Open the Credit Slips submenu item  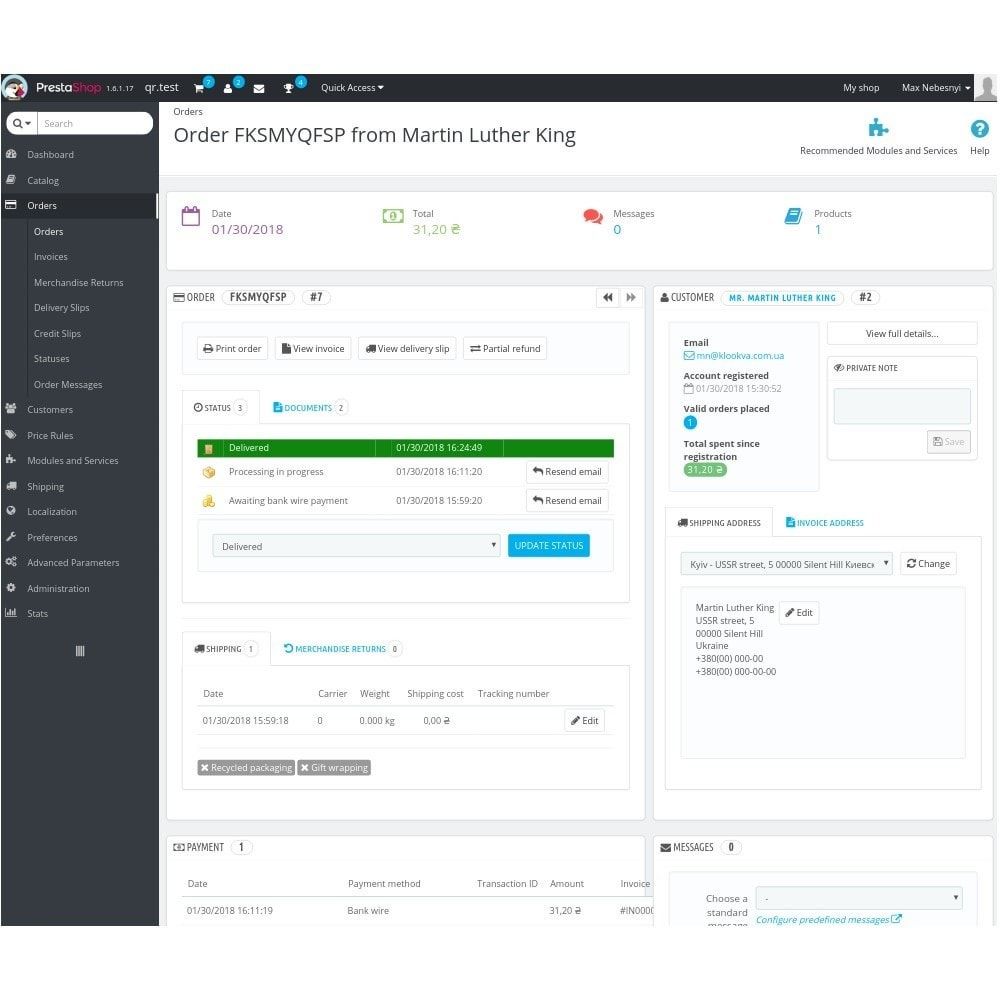[57, 334]
